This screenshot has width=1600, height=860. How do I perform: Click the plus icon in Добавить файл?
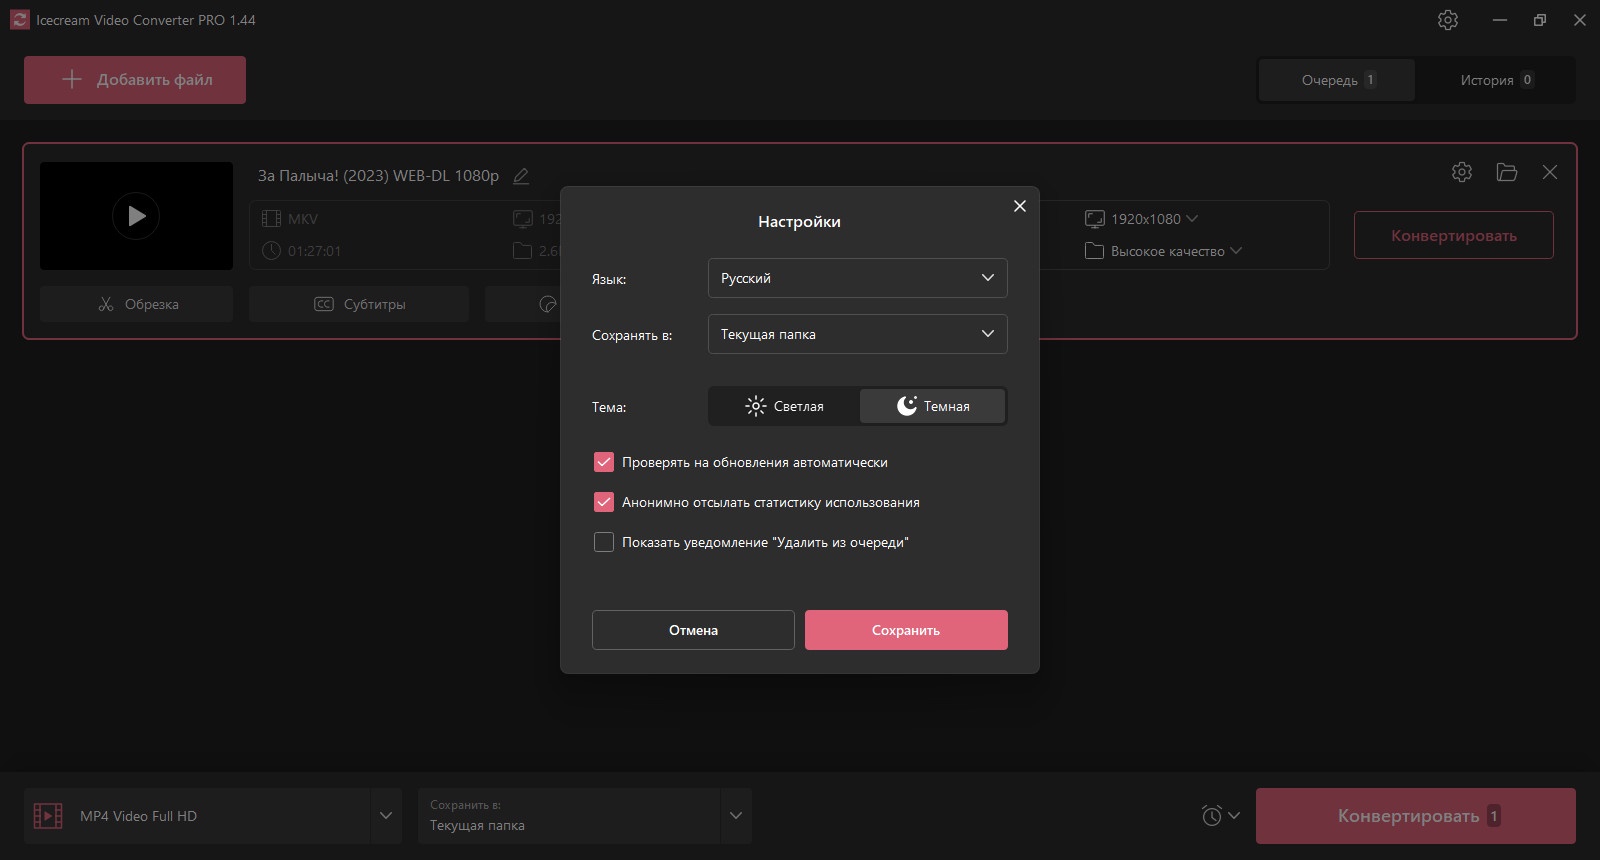72,79
